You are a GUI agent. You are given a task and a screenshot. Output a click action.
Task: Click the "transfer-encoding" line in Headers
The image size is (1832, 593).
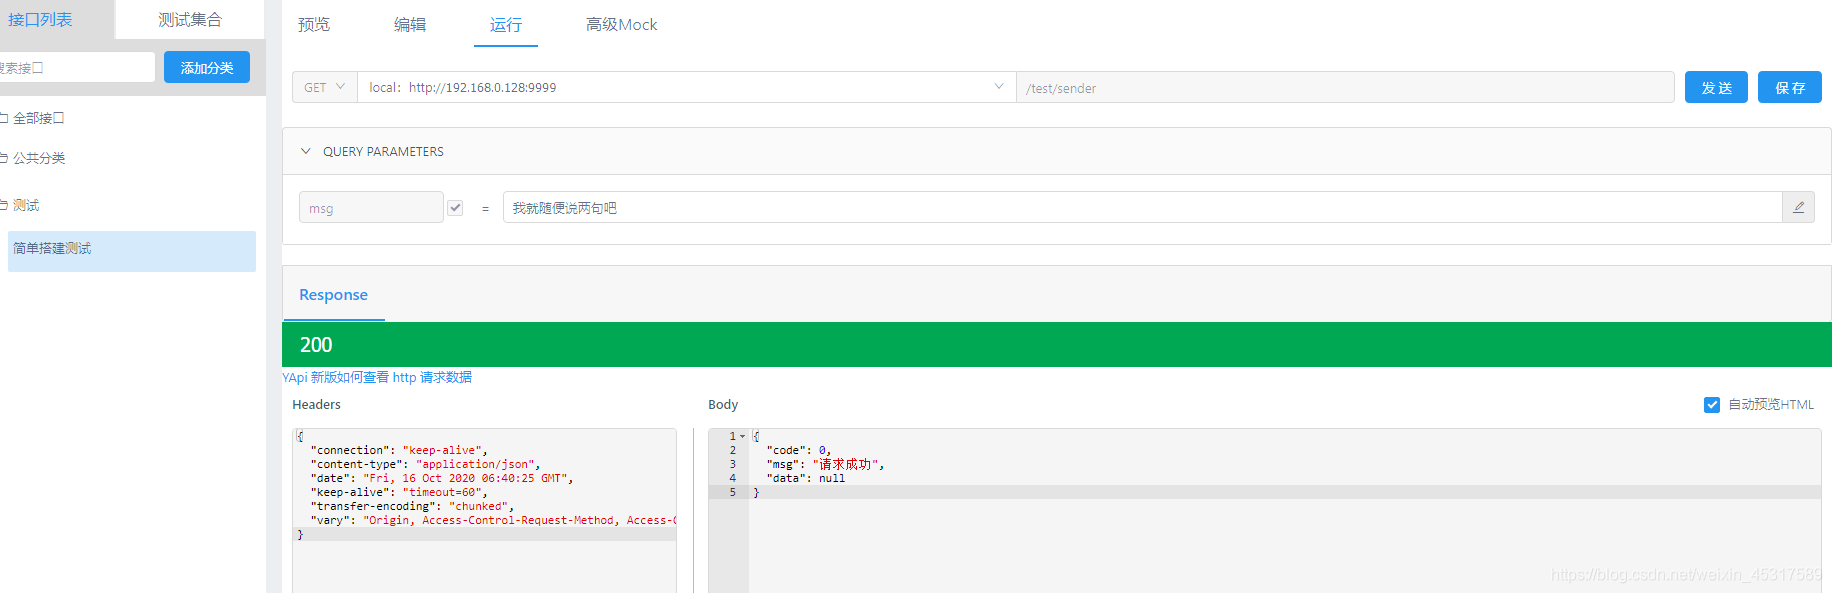point(412,506)
